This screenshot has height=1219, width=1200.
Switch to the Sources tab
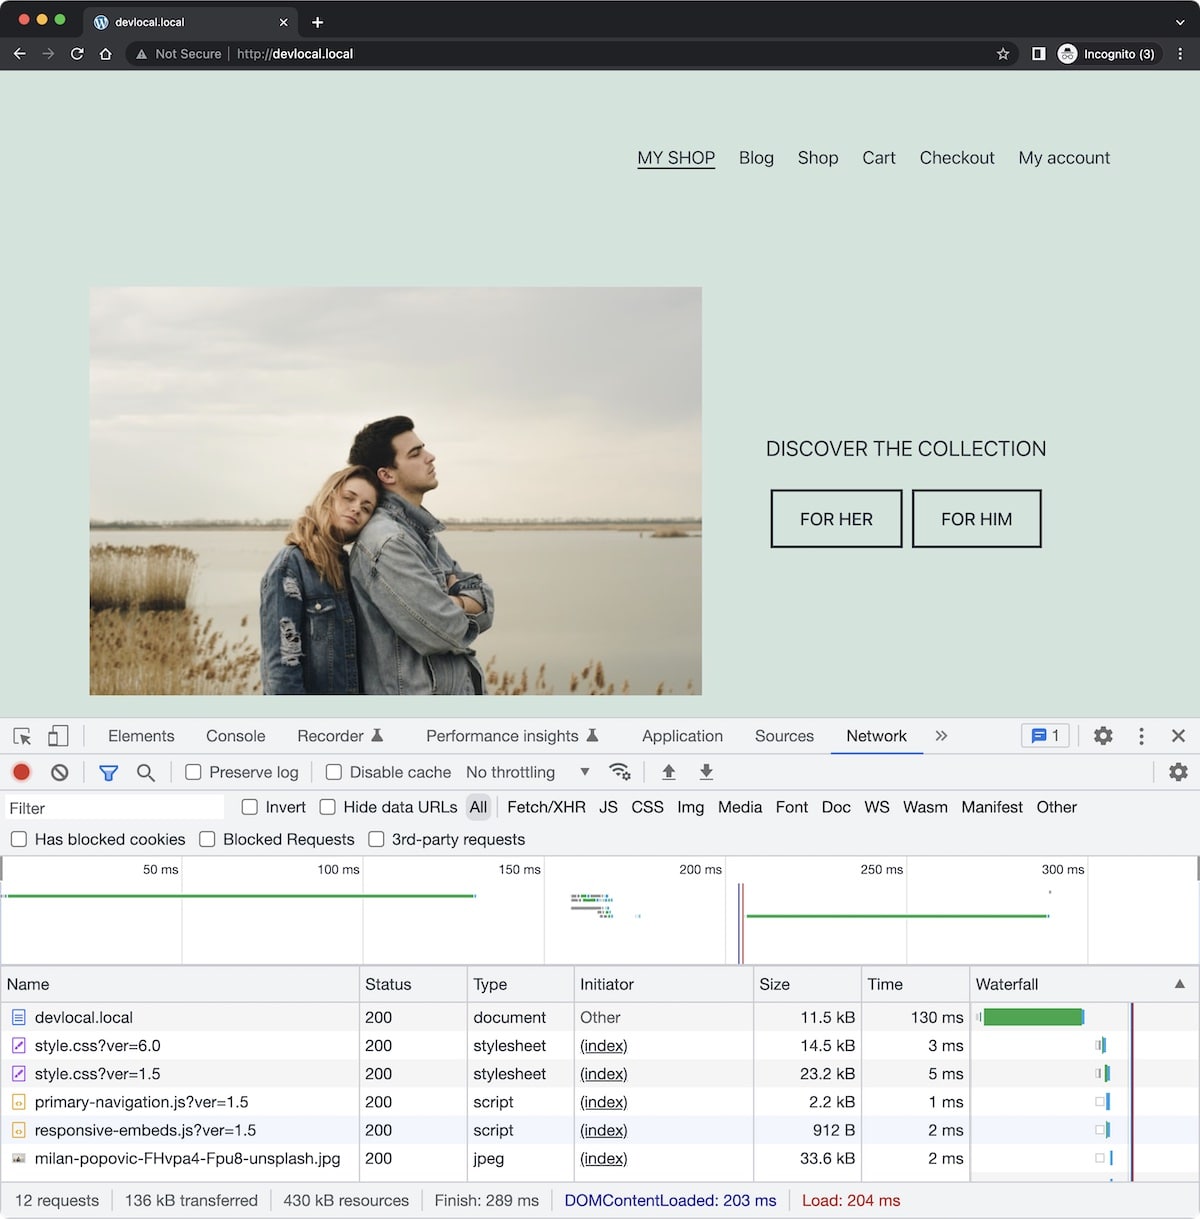click(784, 736)
